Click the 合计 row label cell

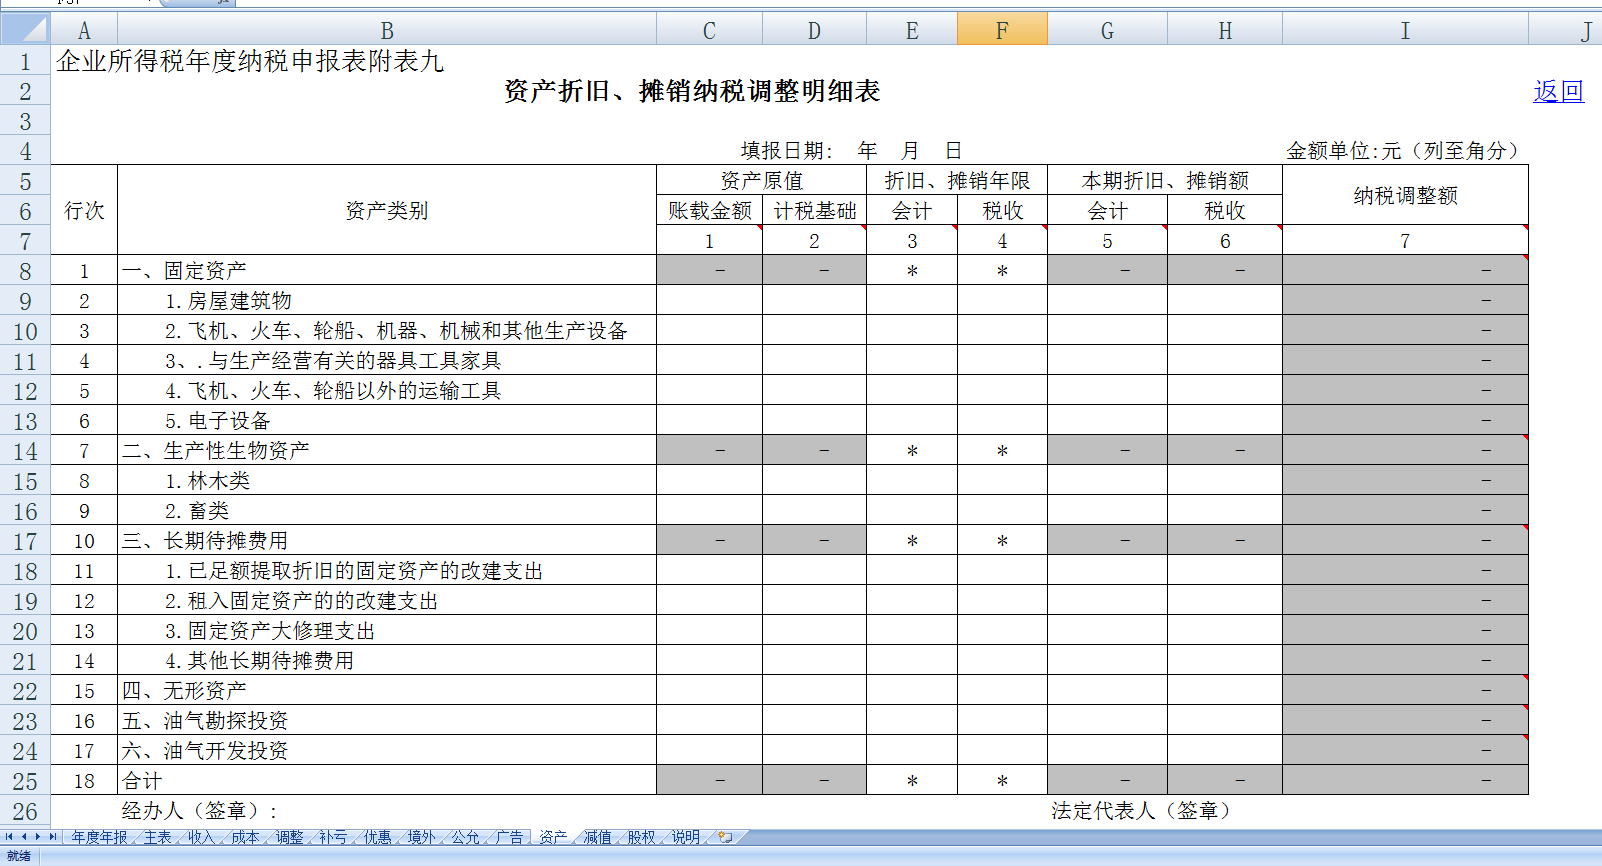pyautogui.click(x=386, y=781)
